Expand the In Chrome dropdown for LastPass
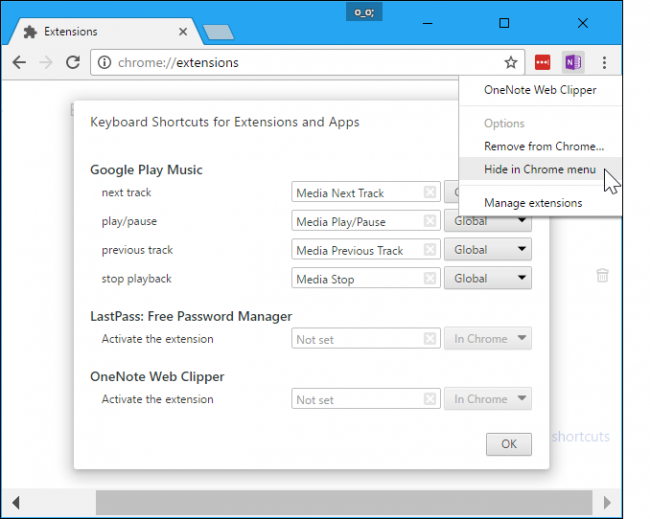This screenshot has height=519, width=650. click(x=488, y=339)
